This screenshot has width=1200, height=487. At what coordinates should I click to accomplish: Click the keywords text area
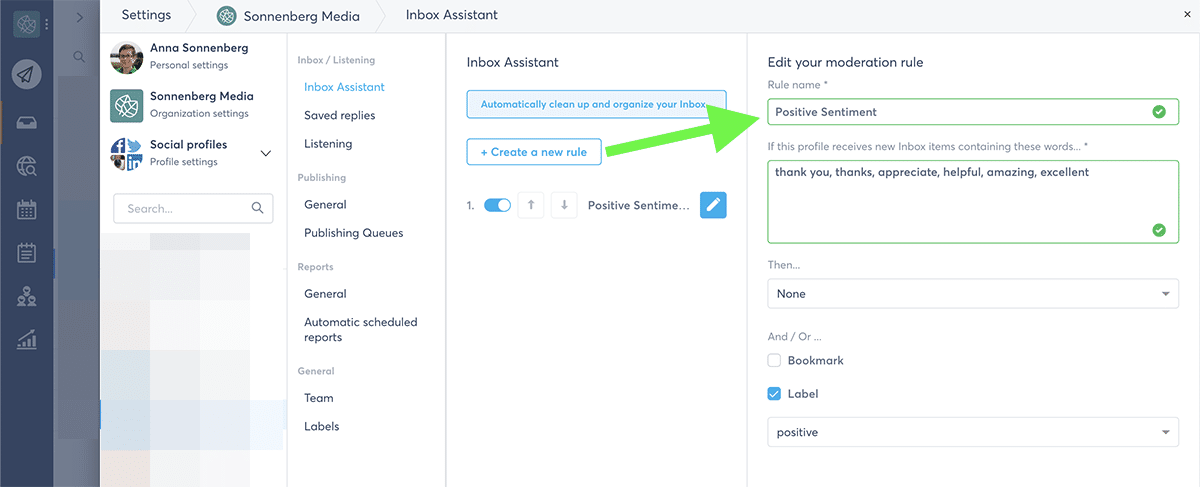coord(973,202)
